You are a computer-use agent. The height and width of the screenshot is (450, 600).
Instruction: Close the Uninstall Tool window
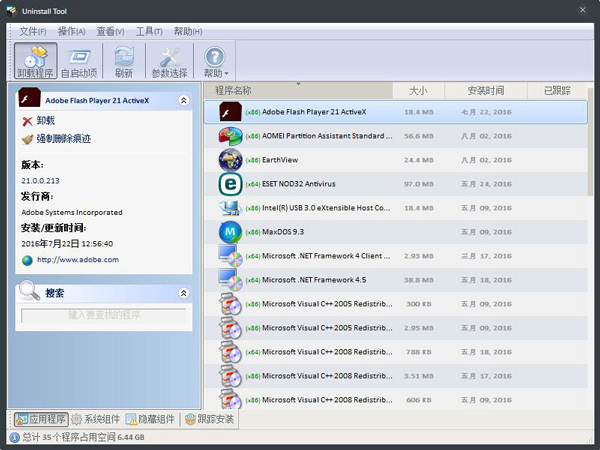point(582,10)
